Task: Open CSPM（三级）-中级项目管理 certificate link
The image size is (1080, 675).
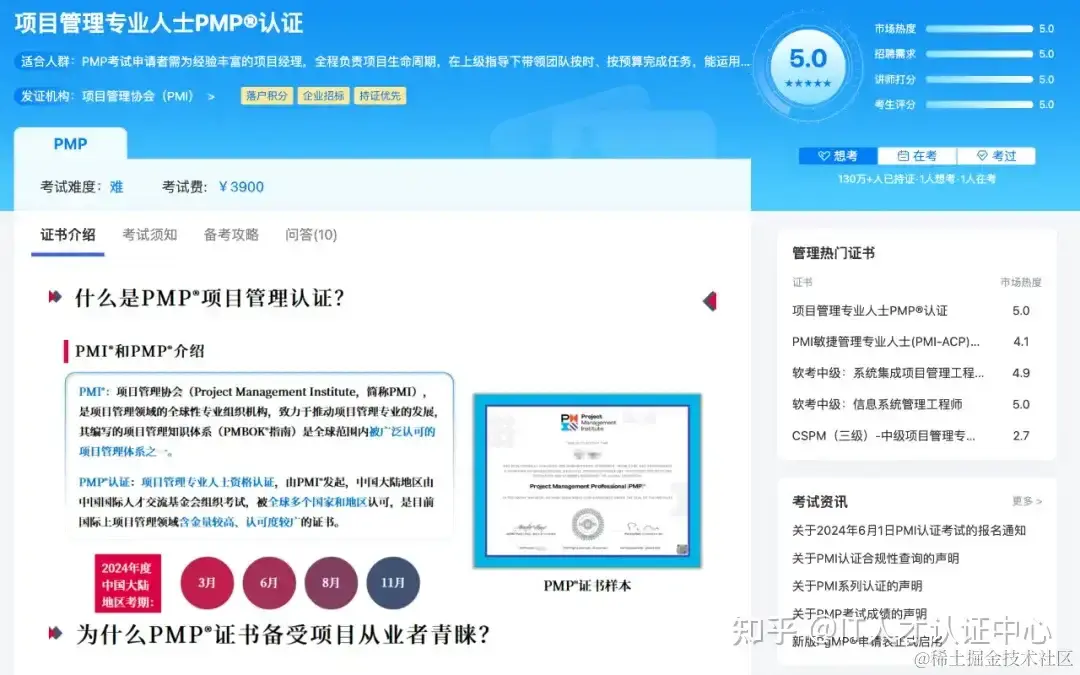Action: (x=884, y=436)
